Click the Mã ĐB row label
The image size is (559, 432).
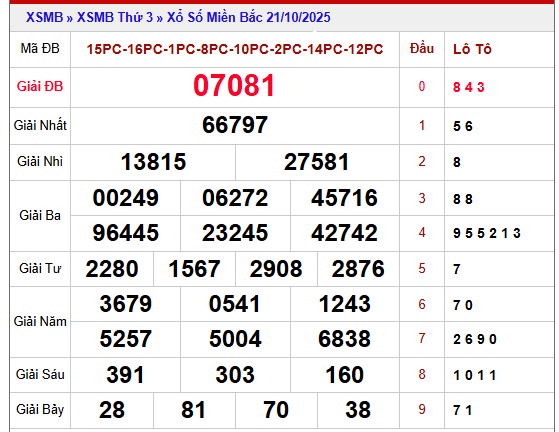click(40, 48)
